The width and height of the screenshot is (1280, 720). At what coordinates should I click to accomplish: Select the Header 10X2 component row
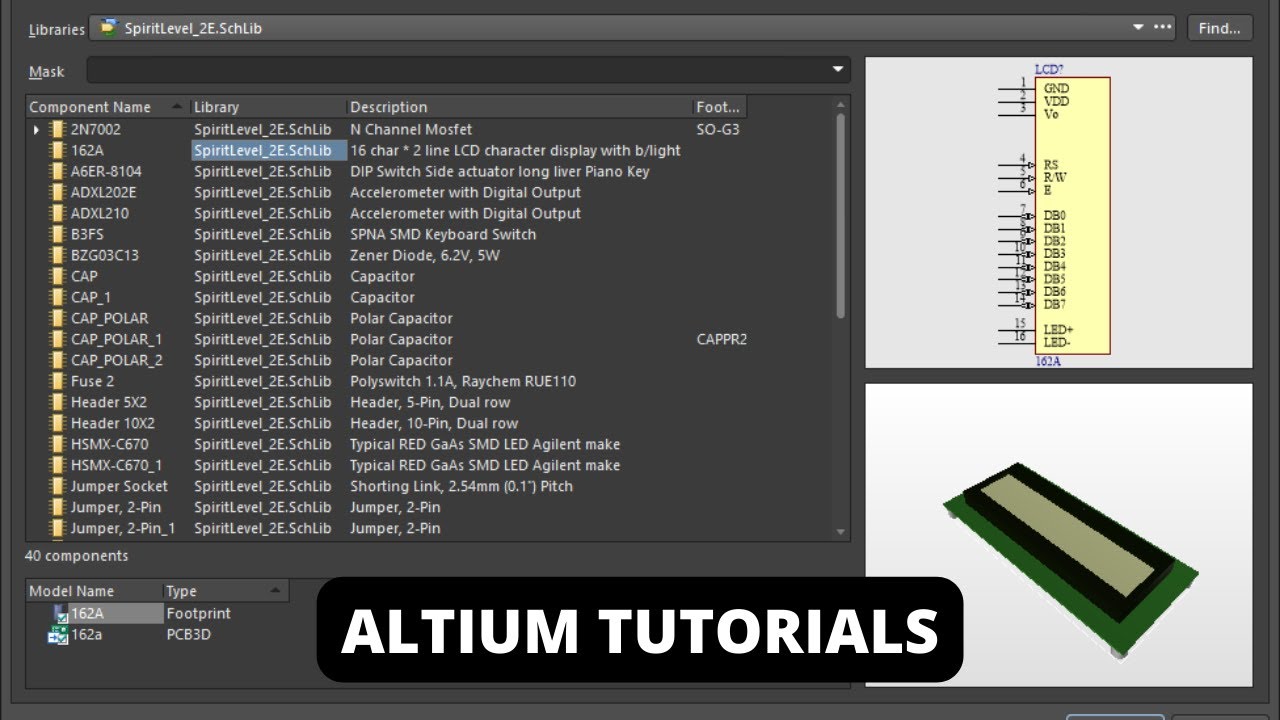[430, 423]
